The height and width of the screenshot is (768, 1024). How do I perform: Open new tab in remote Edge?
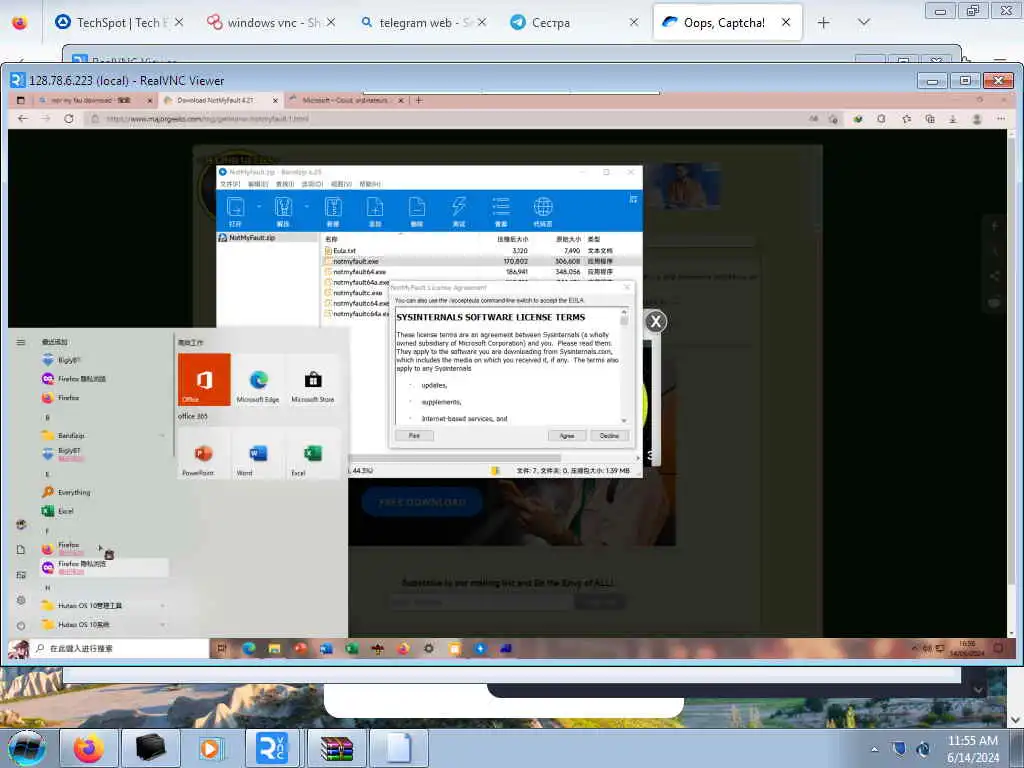coord(419,101)
